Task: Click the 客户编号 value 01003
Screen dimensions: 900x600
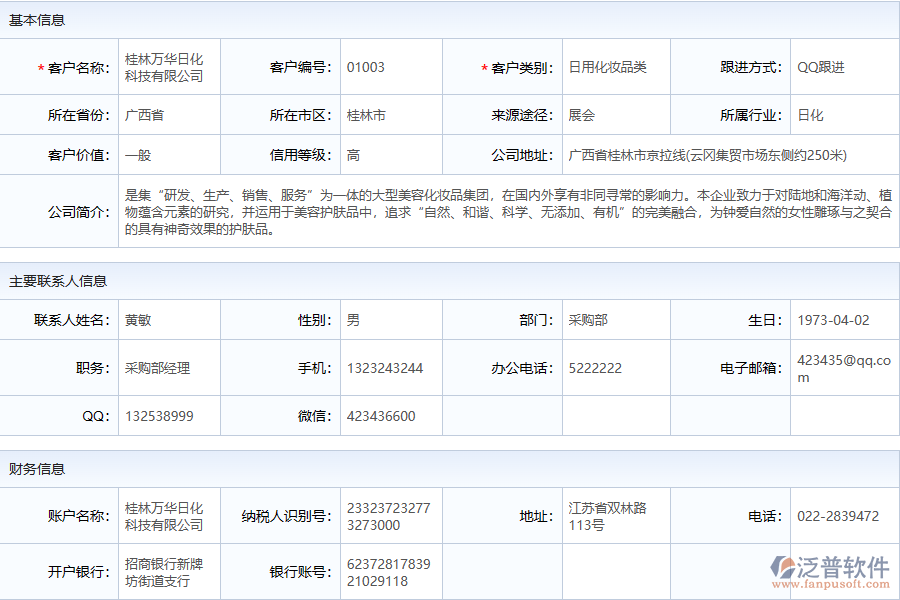Action: pos(360,67)
